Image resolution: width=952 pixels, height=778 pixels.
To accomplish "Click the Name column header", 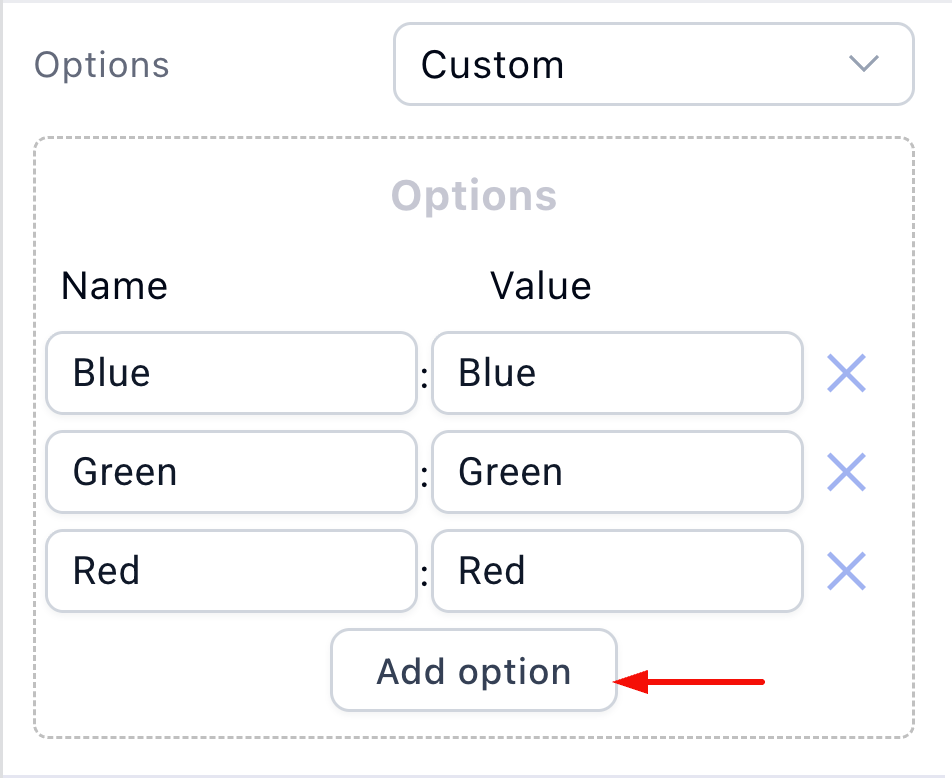I will coord(114,287).
